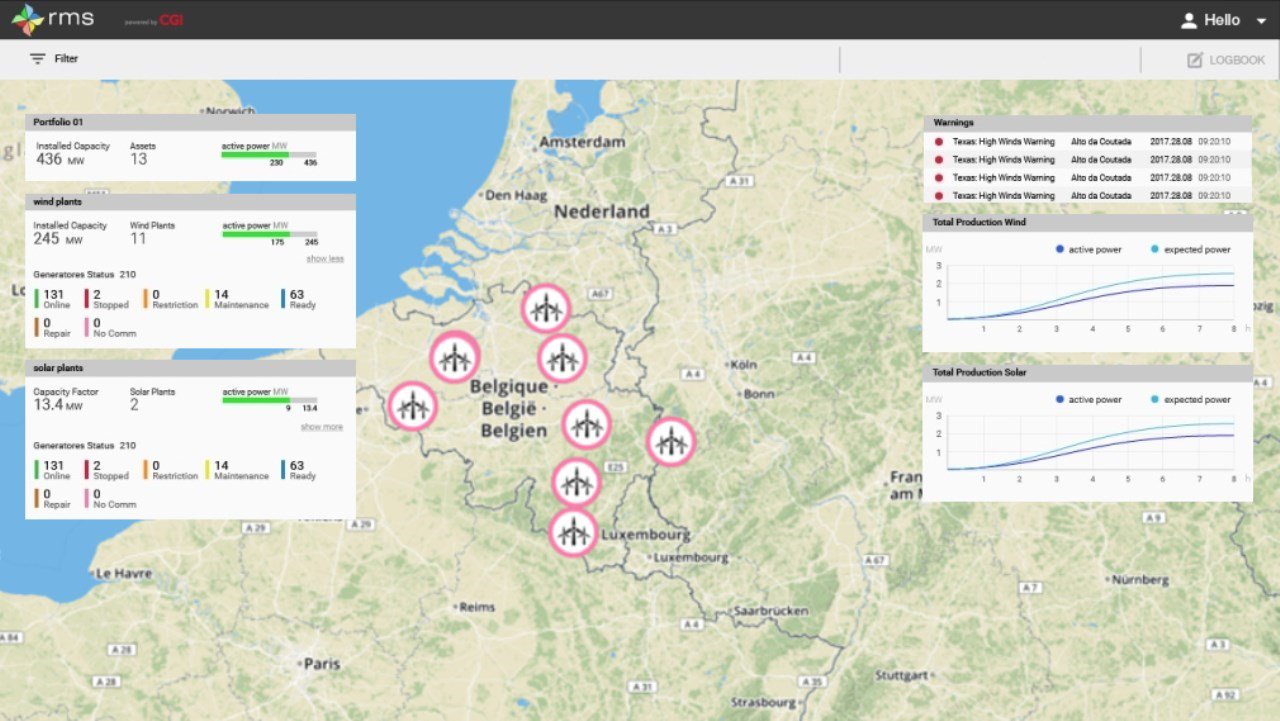Select turbine marker directly above Belgique label
1280x721 pixels.
pyautogui.click(x=562, y=358)
